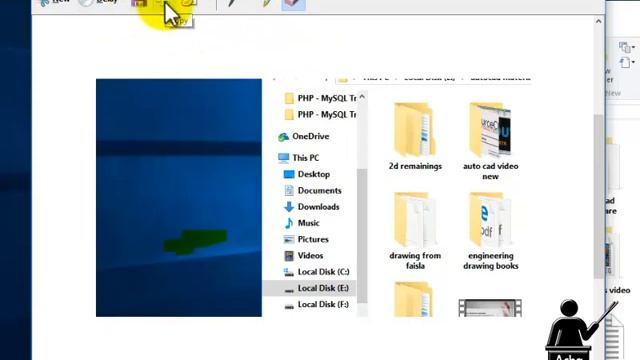Select the unlabeled folder in bottom row
Viewport: 640px width, 360px height.
tap(414, 299)
